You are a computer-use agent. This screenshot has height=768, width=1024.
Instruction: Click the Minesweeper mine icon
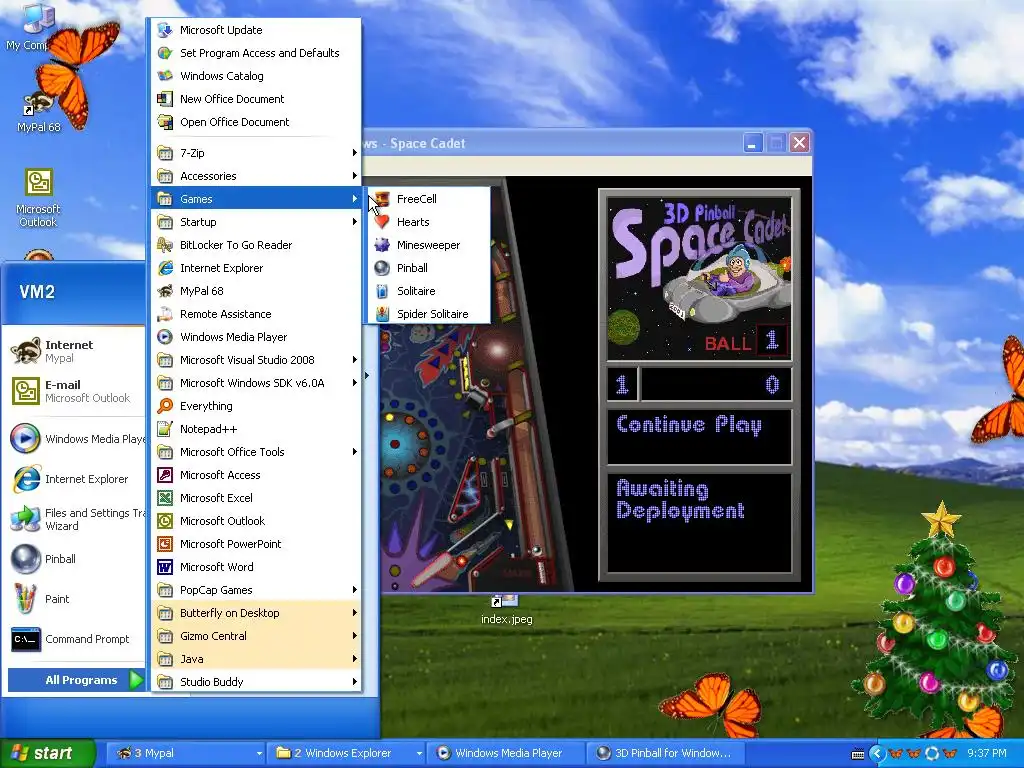click(382, 245)
